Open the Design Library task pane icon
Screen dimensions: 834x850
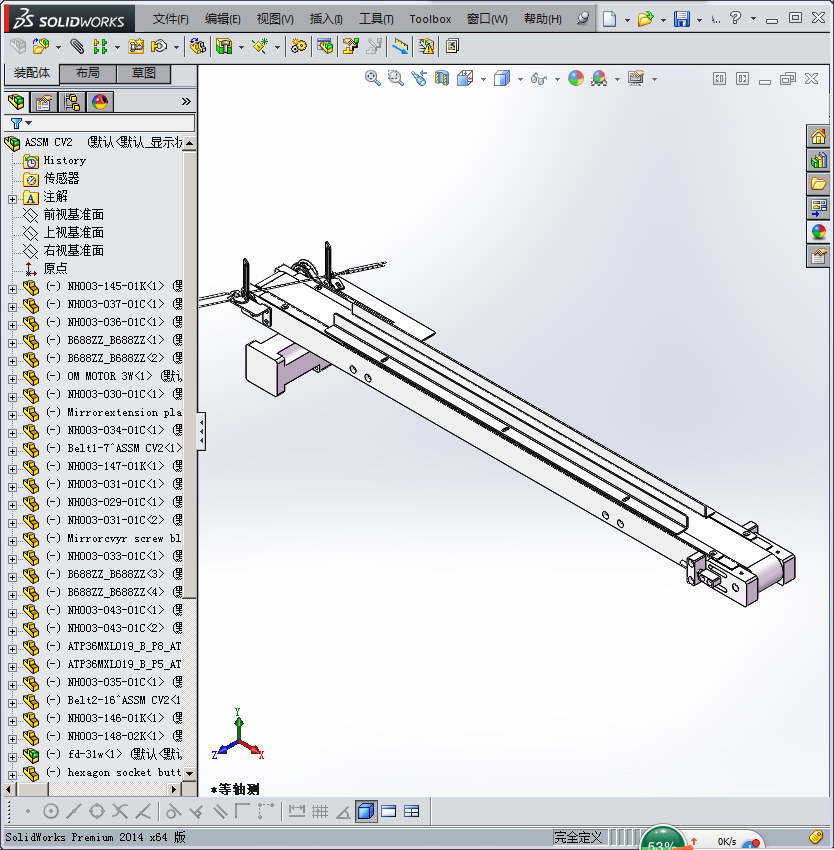pos(818,160)
